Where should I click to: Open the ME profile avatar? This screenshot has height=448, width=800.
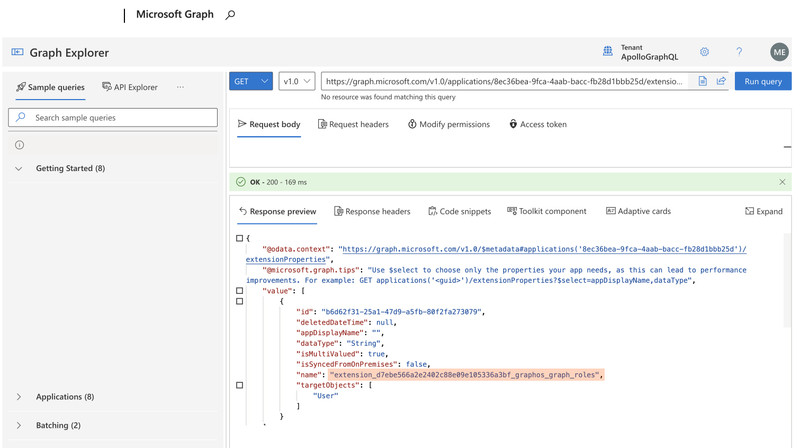779,52
